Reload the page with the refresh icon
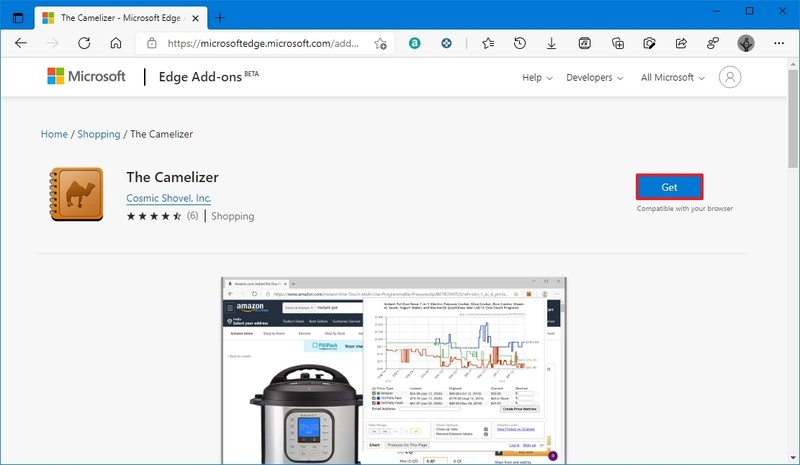800x465 pixels. (84, 43)
